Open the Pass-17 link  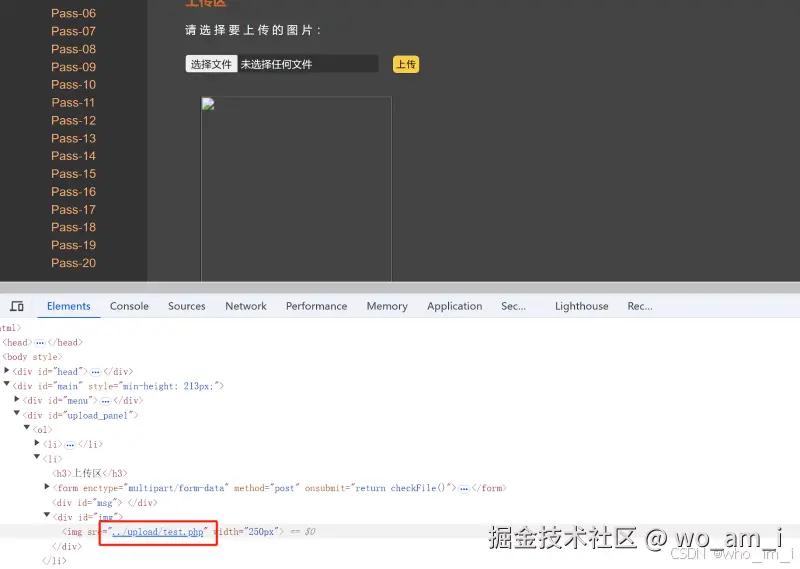73,209
